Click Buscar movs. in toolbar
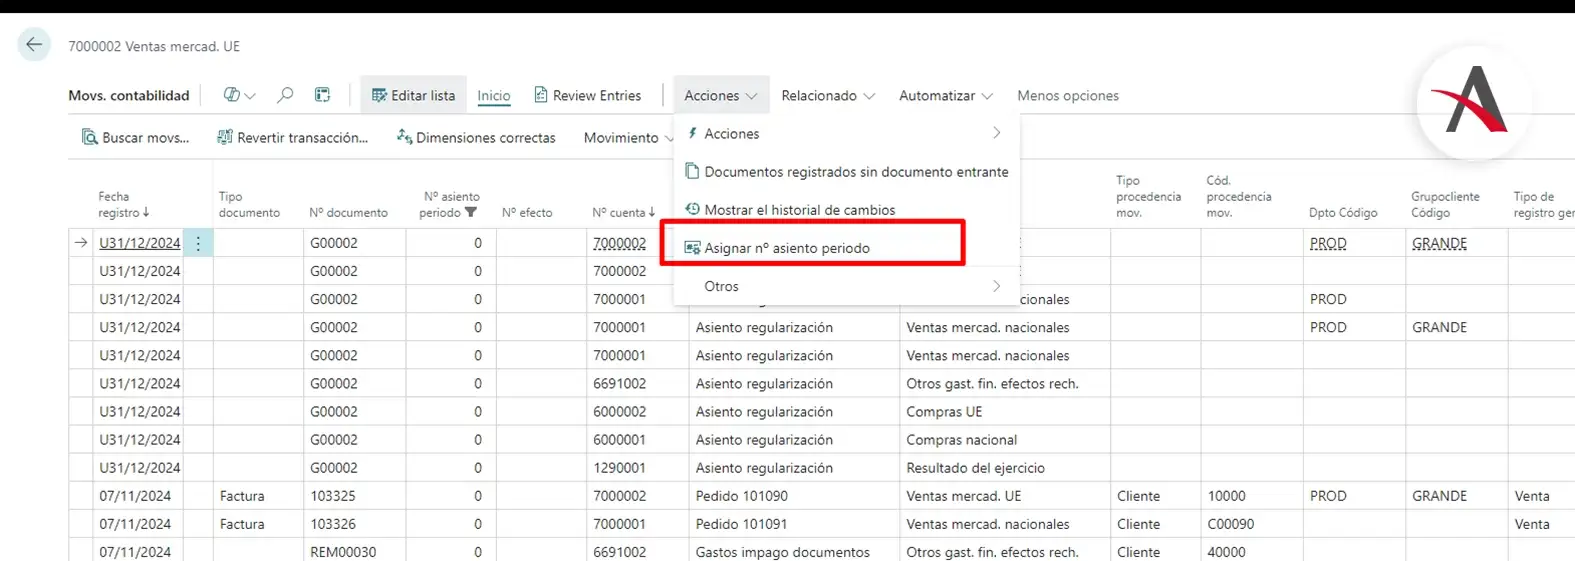This screenshot has width=1575, height=561. (135, 137)
